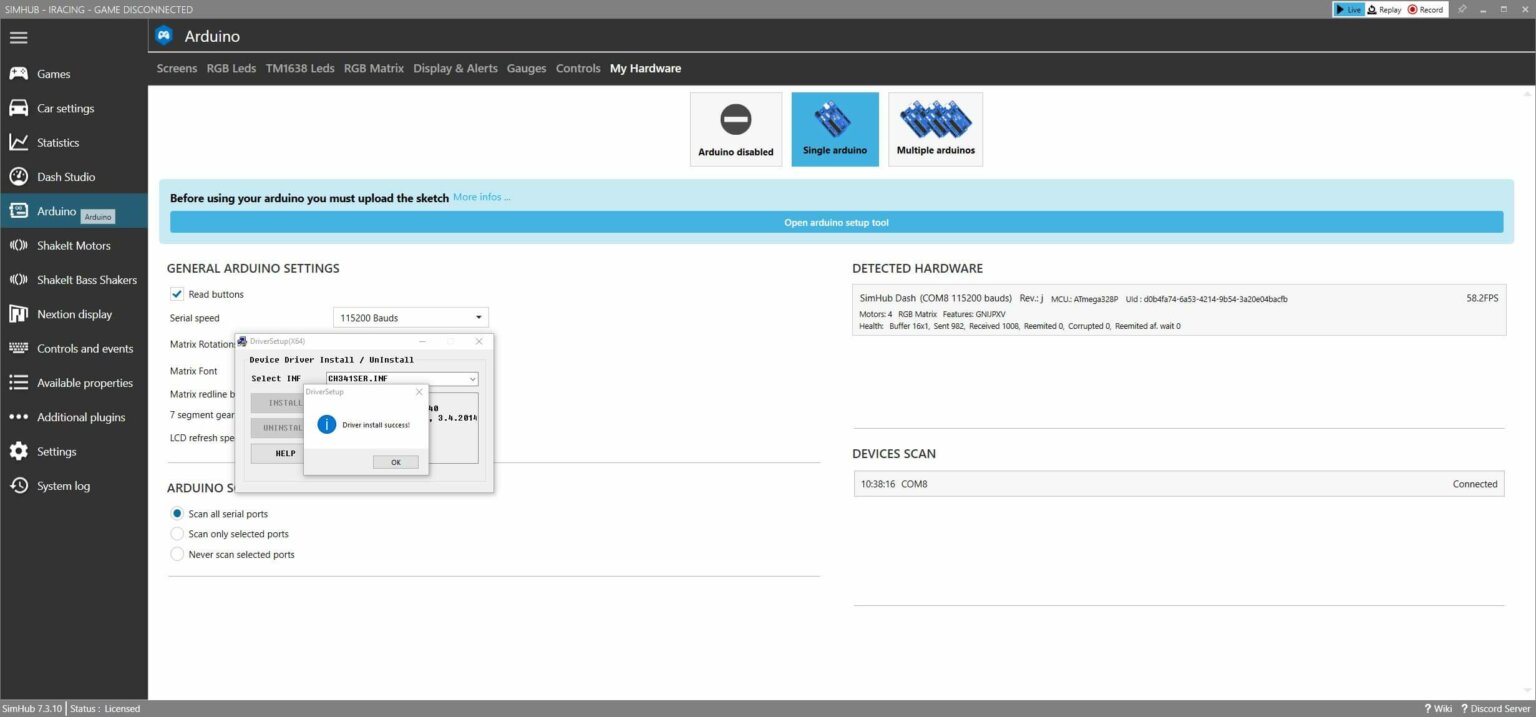The height and width of the screenshot is (717, 1536).
Task: Select Never scan selected ports option
Action: pyautogui.click(x=178, y=554)
